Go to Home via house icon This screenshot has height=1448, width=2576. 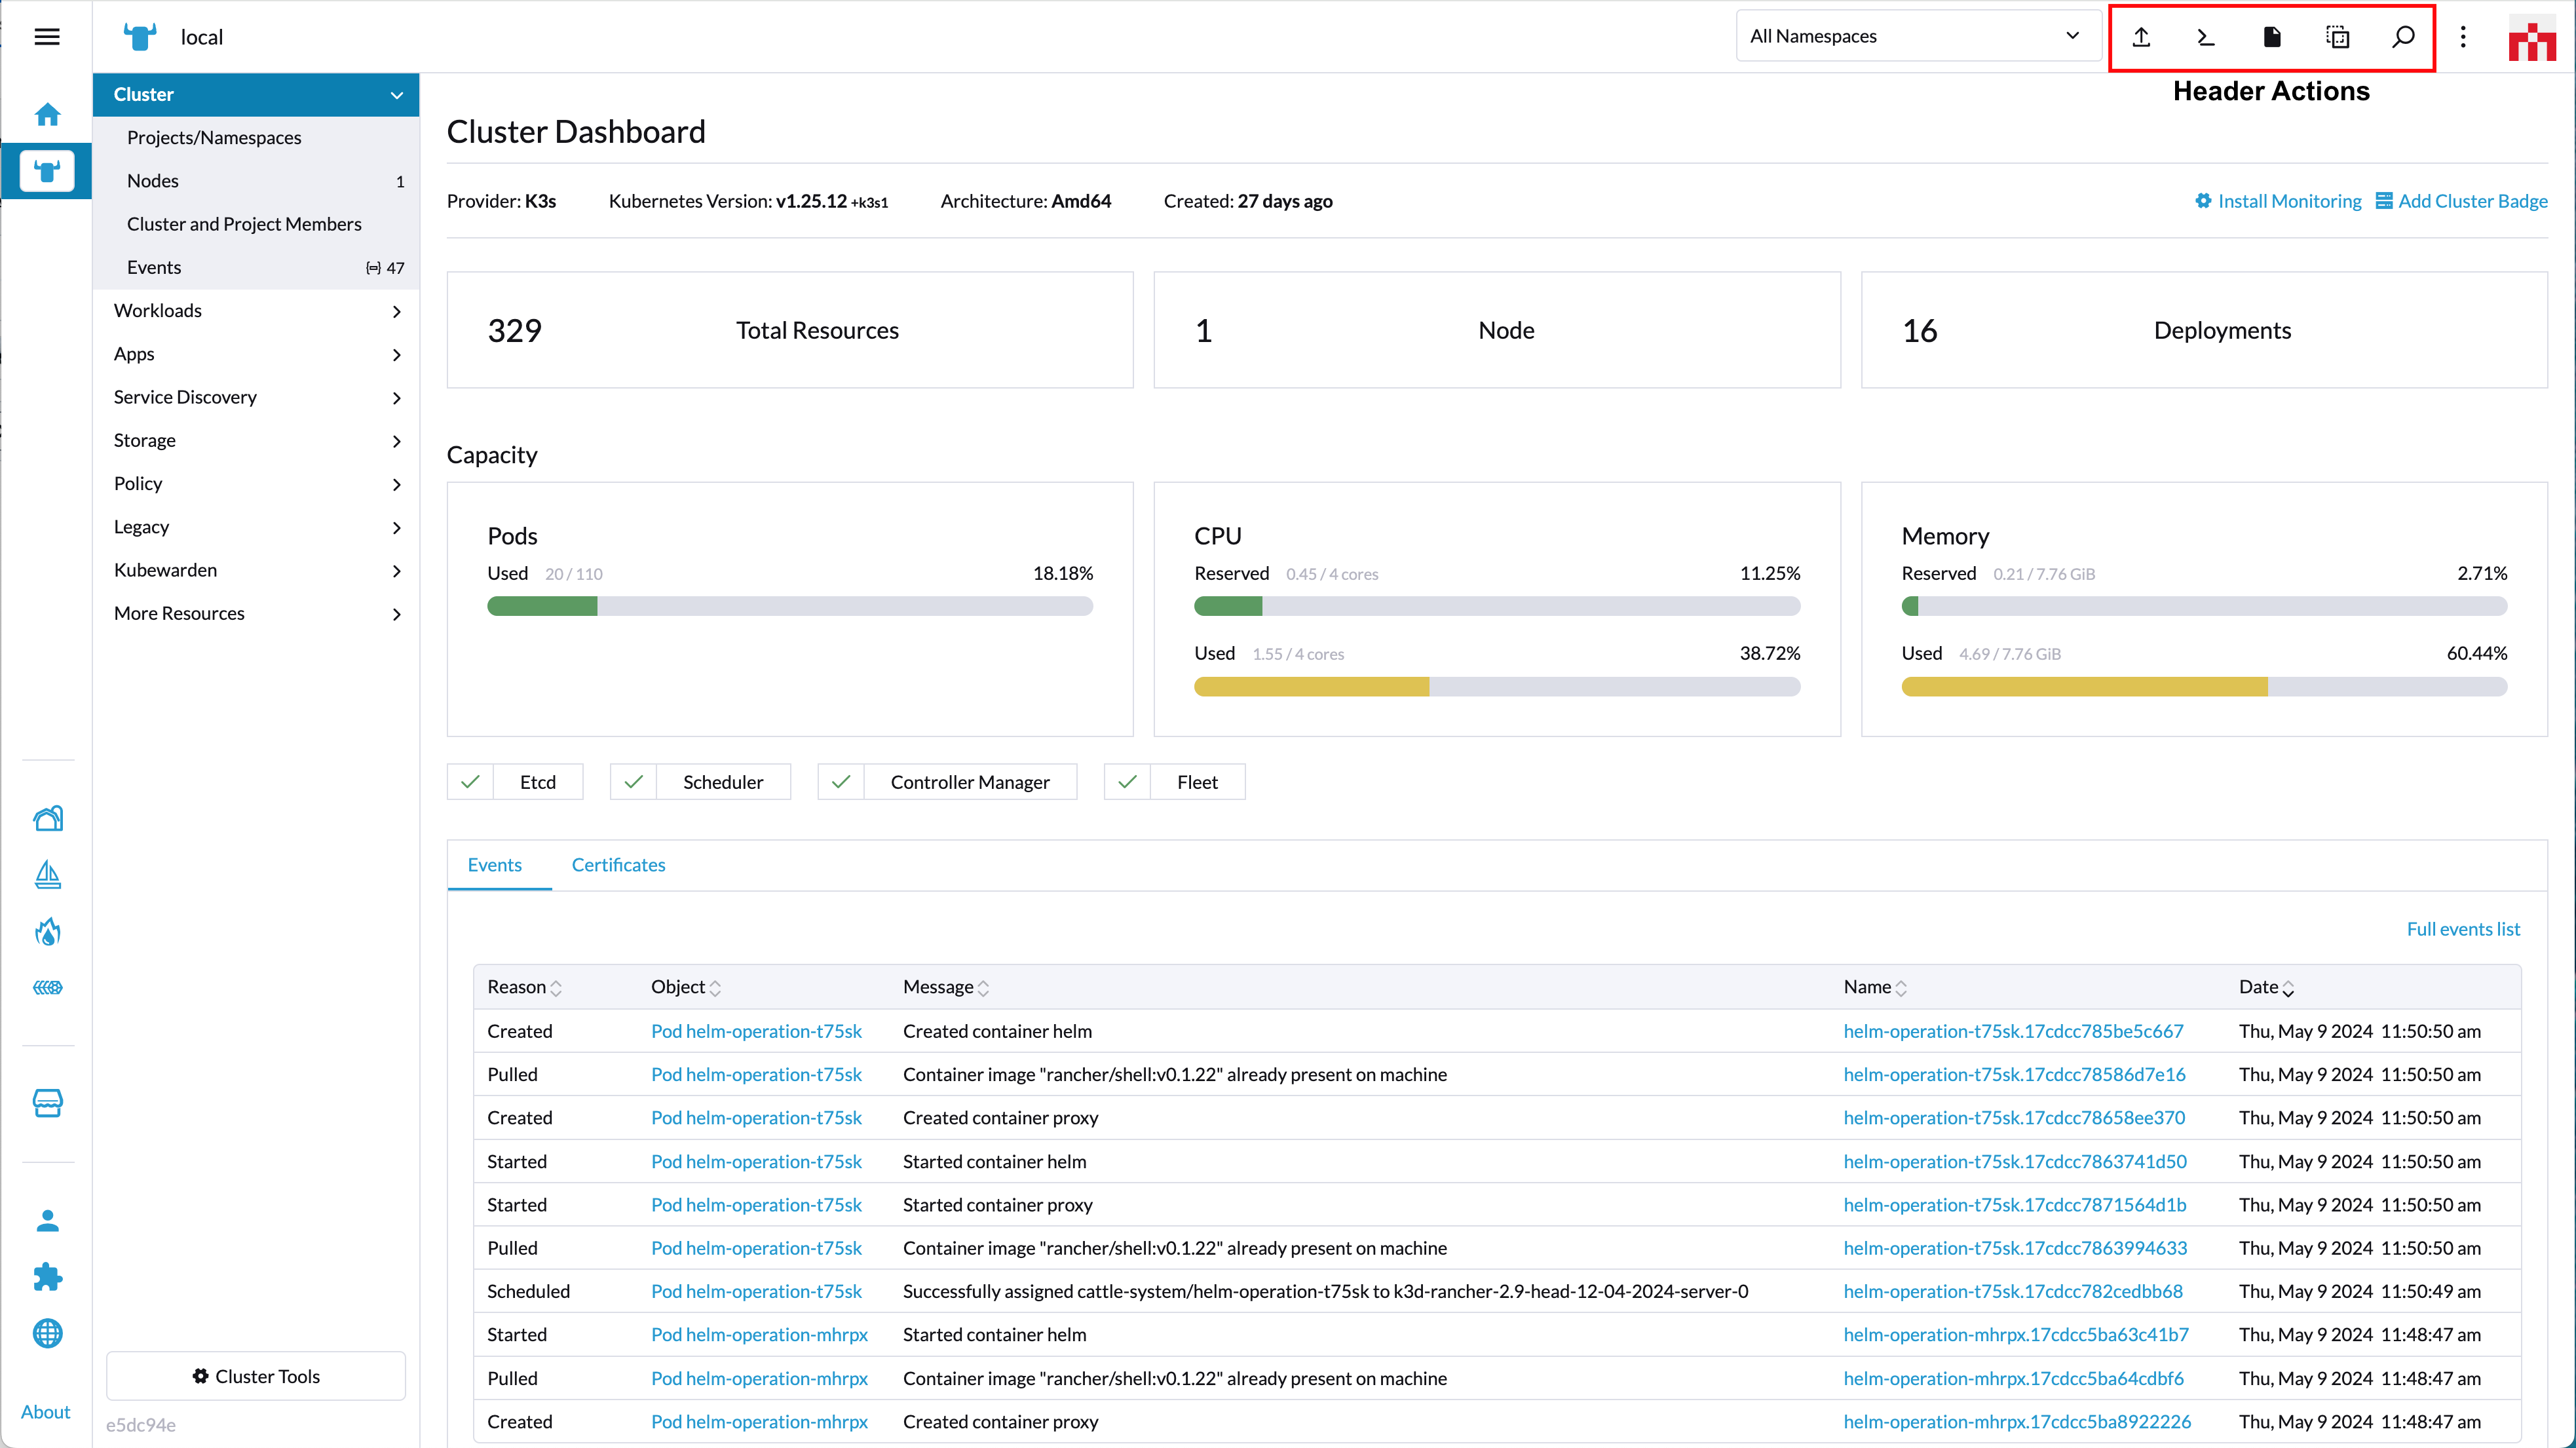[x=47, y=115]
